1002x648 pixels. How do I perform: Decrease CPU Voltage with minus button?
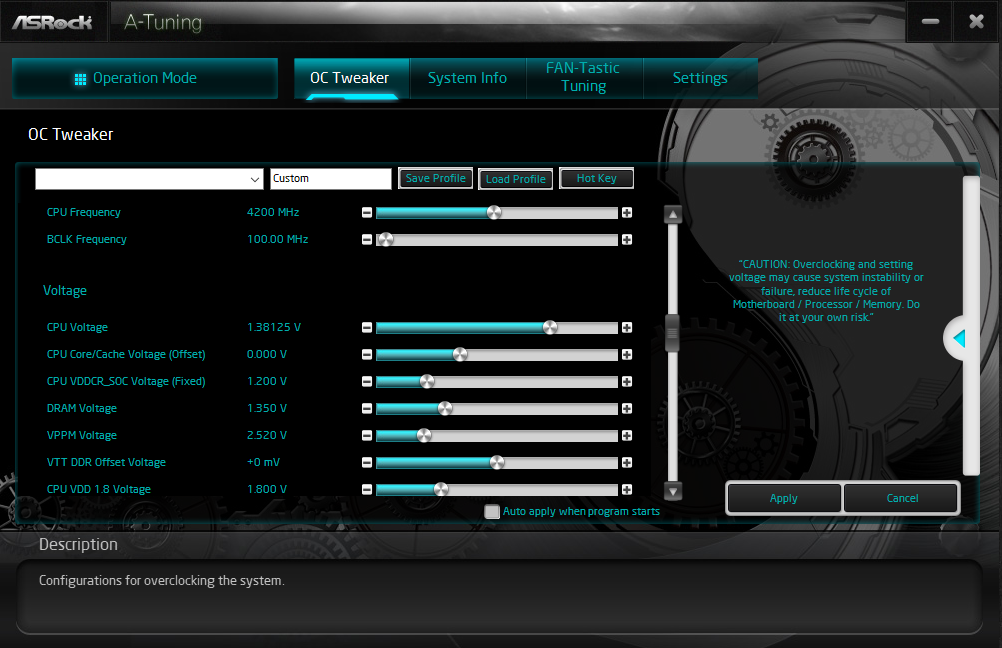tap(367, 328)
